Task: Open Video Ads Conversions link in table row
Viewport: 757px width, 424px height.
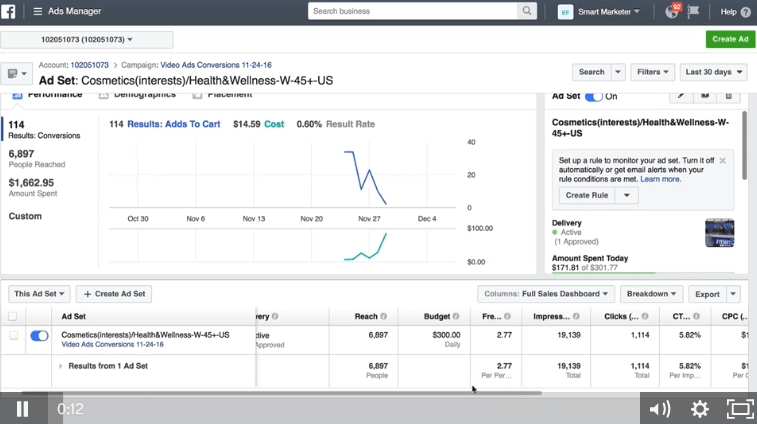Action: (112, 344)
